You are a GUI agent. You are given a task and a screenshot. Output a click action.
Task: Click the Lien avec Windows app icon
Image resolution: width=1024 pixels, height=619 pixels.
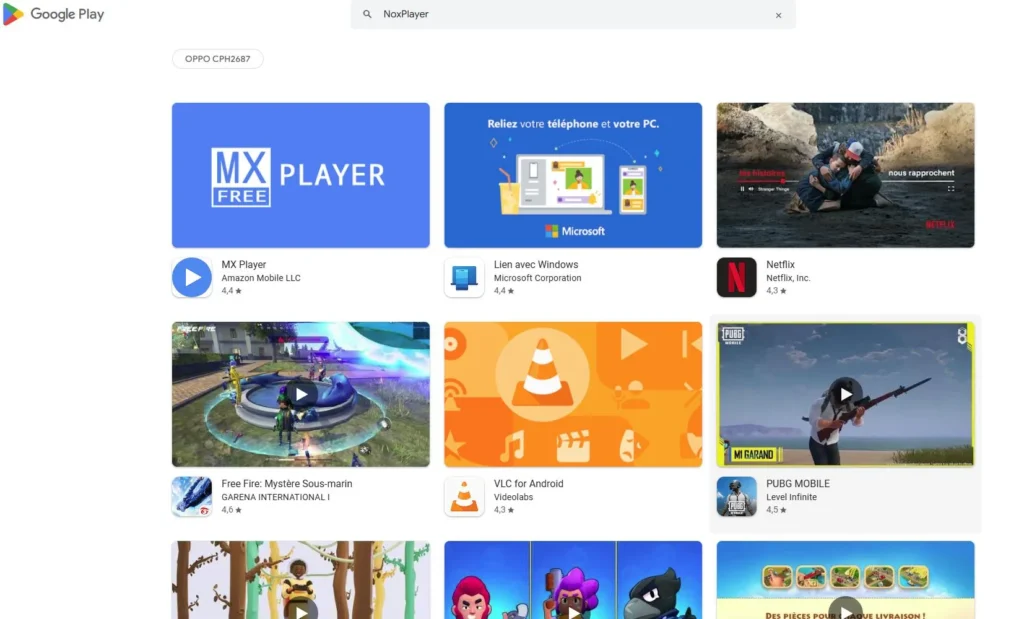tap(464, 278)
